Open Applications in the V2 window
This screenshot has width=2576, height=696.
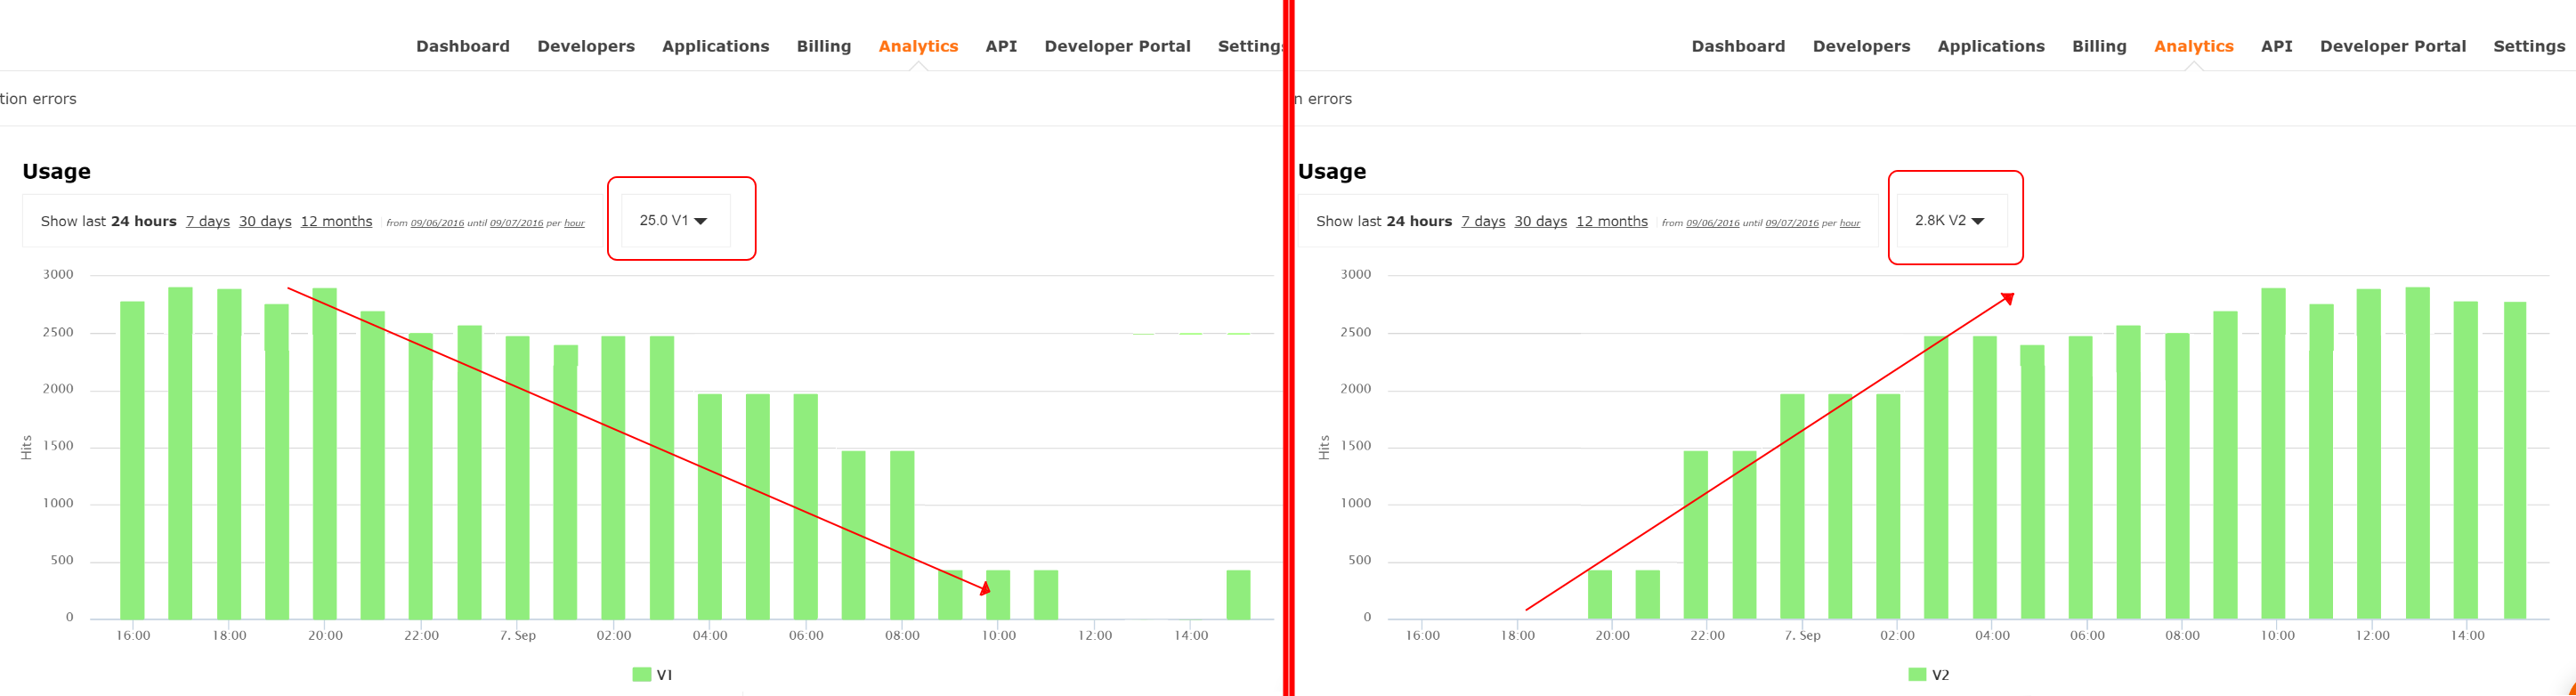click(x=1990, y=46)
